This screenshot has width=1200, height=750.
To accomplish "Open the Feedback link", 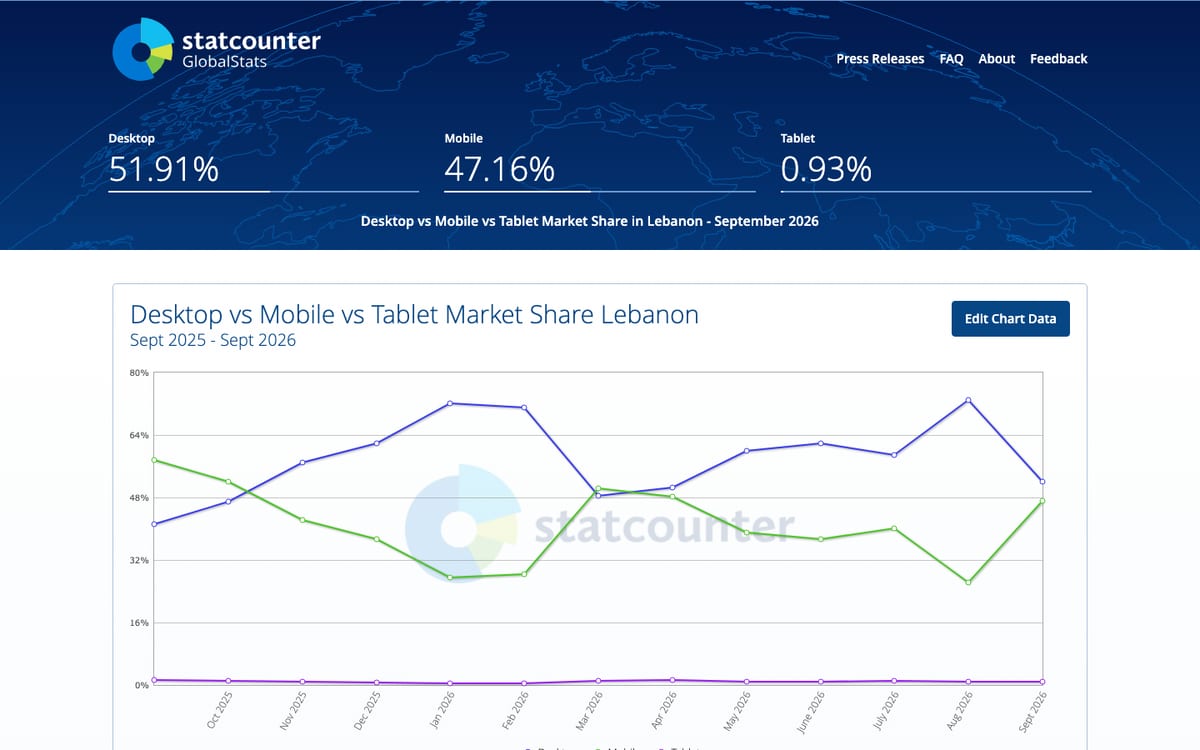I will tap(1058, 59).
